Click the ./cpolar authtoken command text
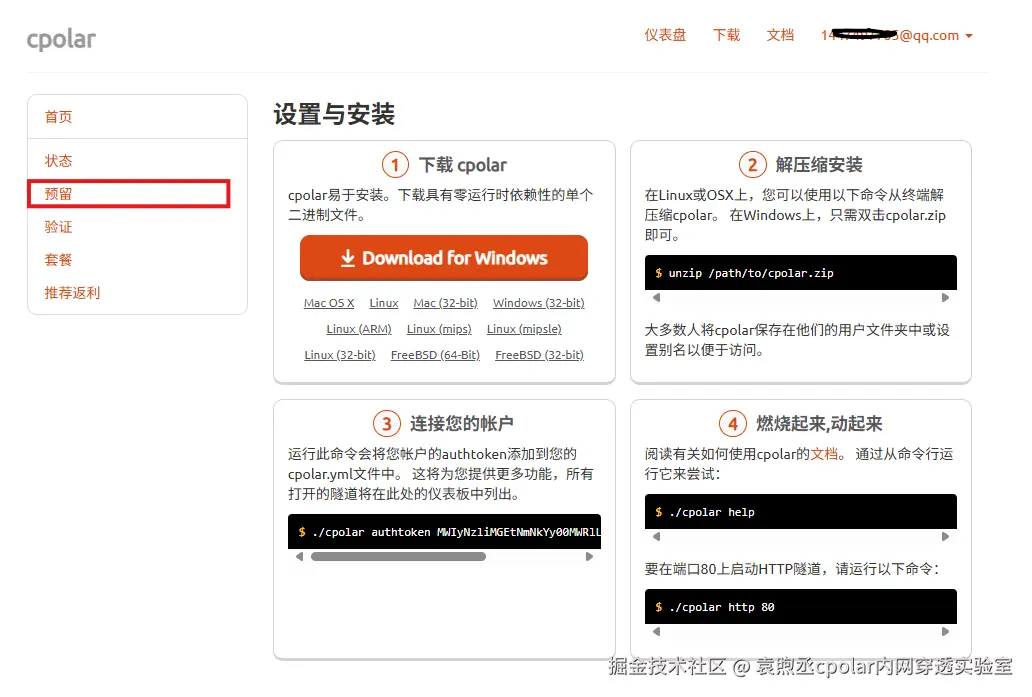This screenshot has height=697, width=1032. pyautogui.click(x=455, y=532)
